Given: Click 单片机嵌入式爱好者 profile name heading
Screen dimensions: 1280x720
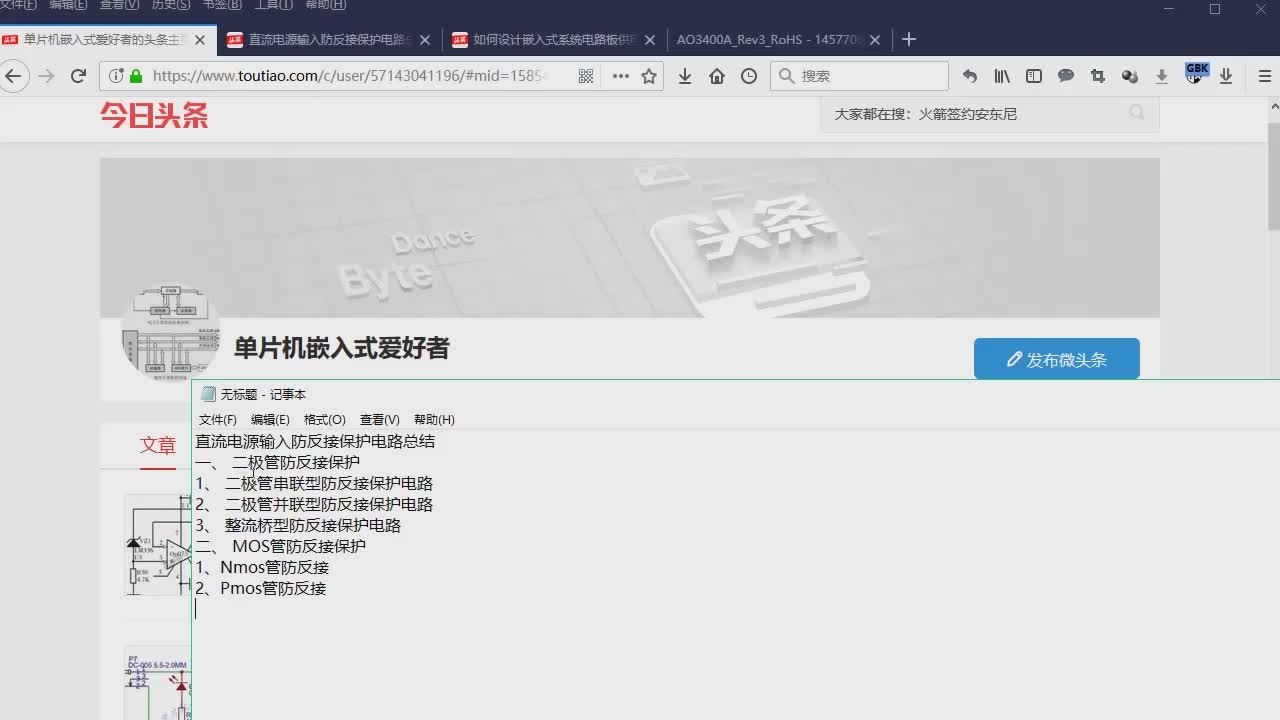Looking at the screenshot, I should pos(342,348).
